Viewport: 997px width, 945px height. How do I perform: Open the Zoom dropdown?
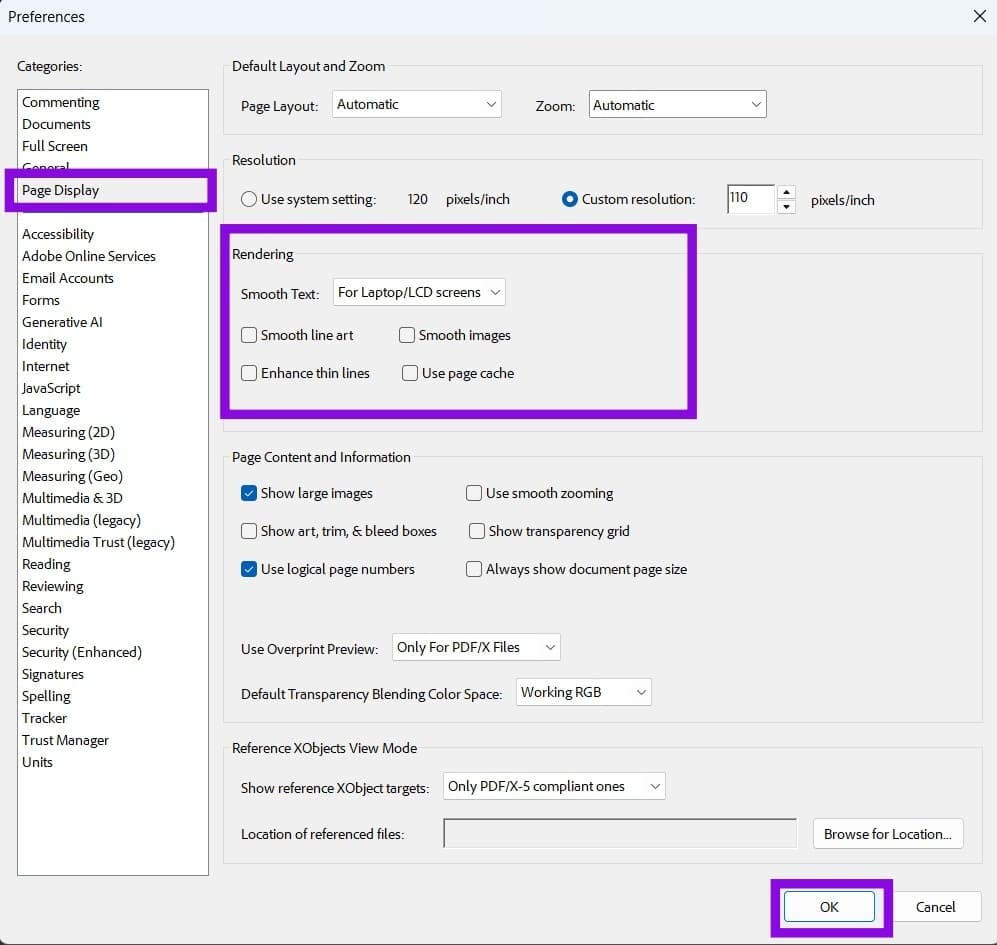pyautogui.click(x=677, y=104)
